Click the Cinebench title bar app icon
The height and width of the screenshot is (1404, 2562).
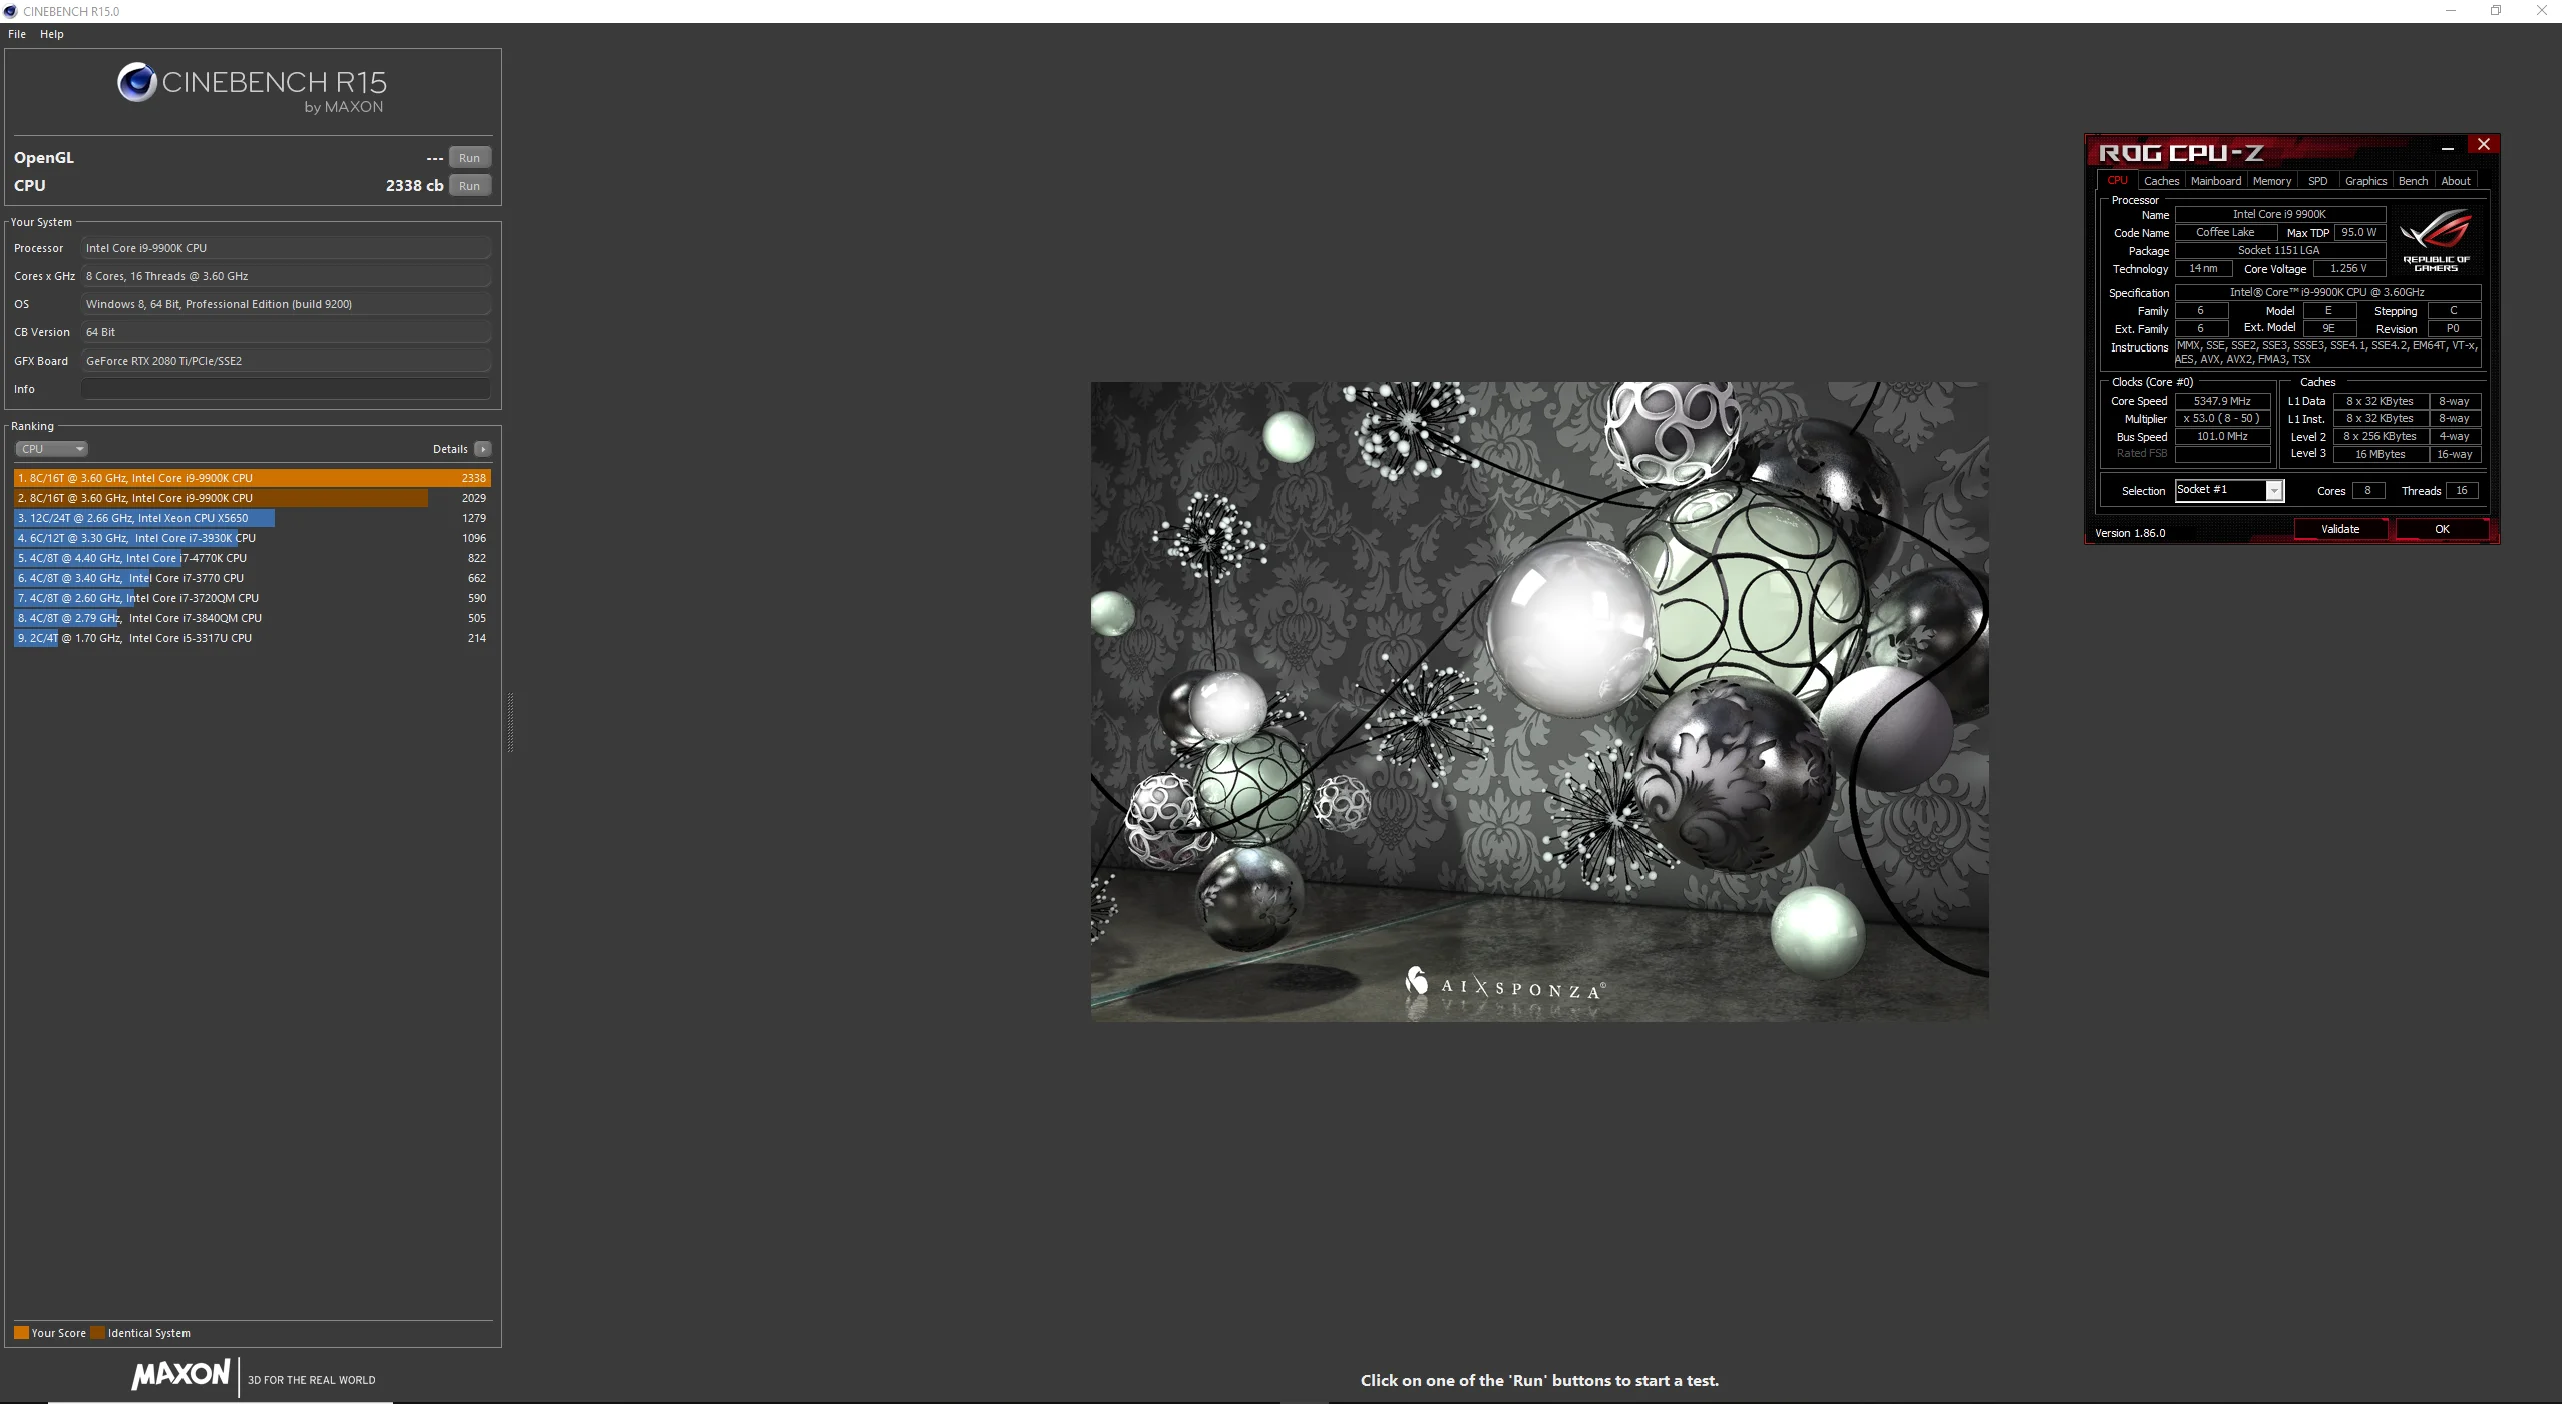pyautogui.click(x=10, y=11)
